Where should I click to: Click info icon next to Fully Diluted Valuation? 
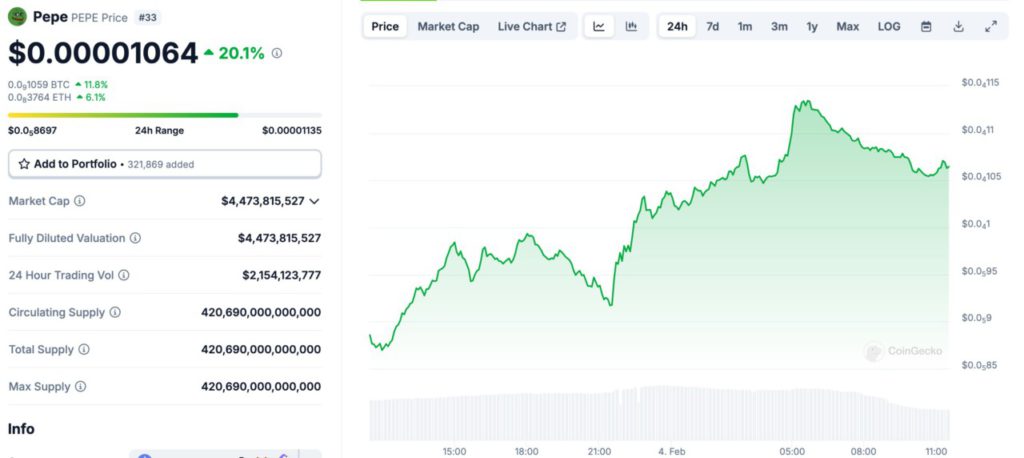coord(135,238)
